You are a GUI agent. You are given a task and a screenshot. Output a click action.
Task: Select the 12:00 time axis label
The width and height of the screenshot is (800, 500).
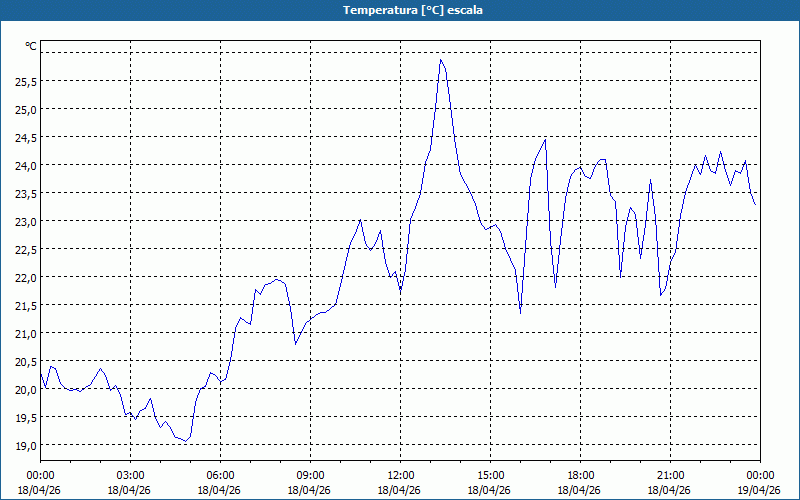tap(401, 475)
